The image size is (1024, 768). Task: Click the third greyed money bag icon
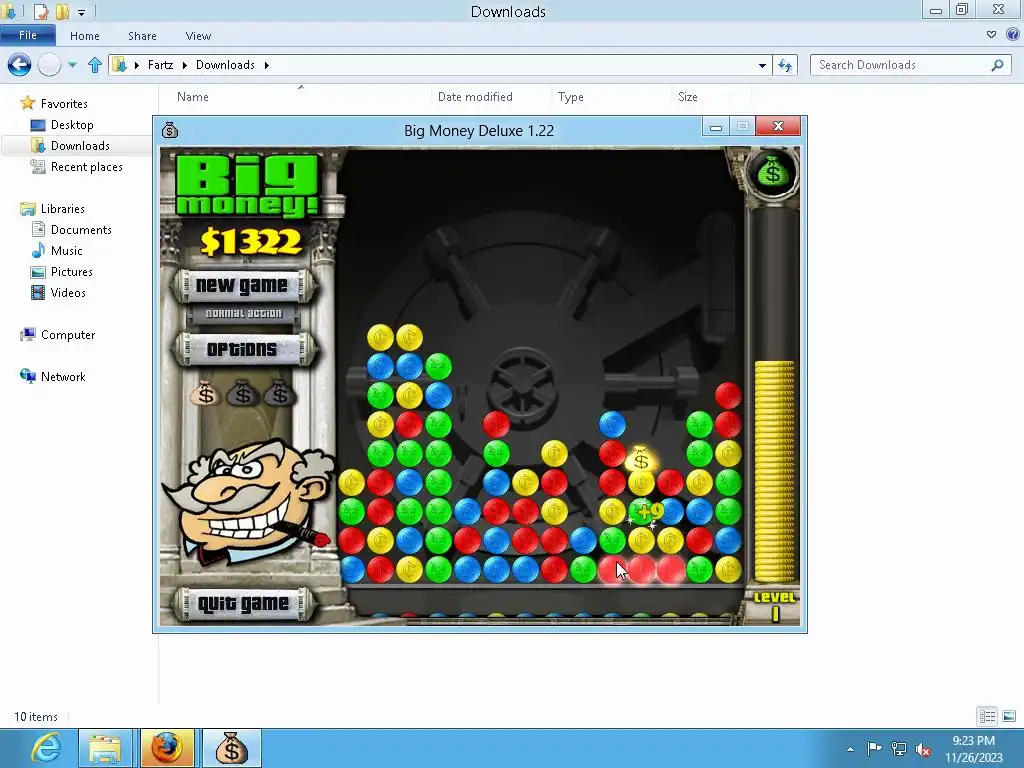(x=280, y=393)
